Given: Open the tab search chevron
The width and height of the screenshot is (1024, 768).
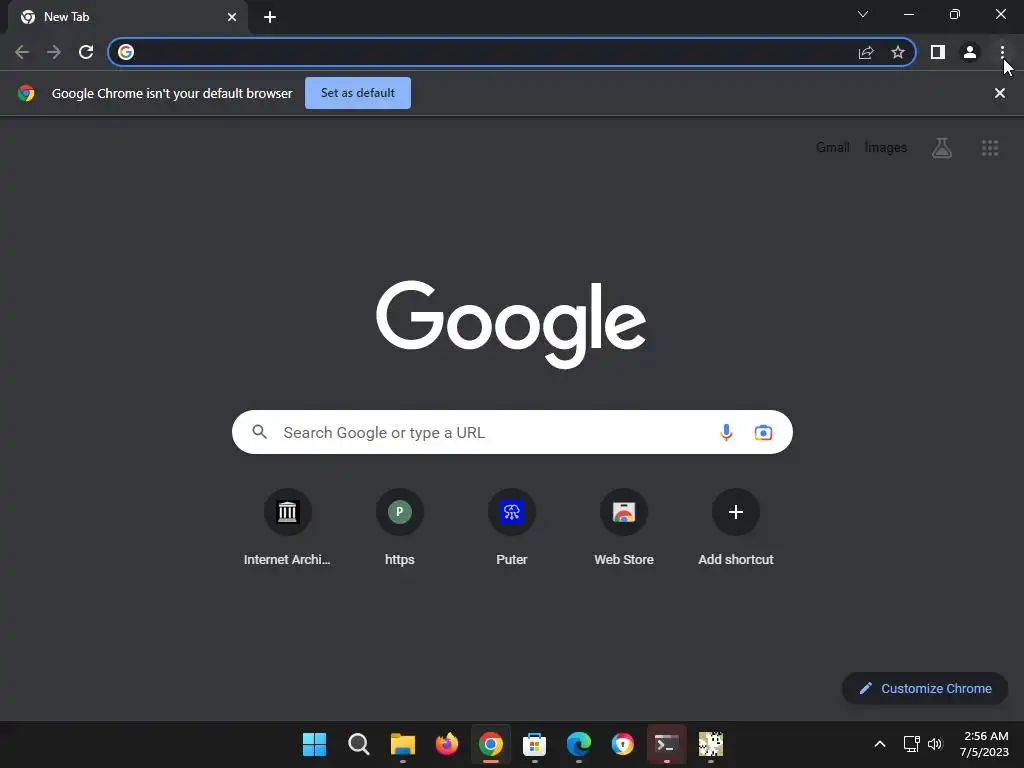Looking at the screenshot, I should click(x=863, y=14).
